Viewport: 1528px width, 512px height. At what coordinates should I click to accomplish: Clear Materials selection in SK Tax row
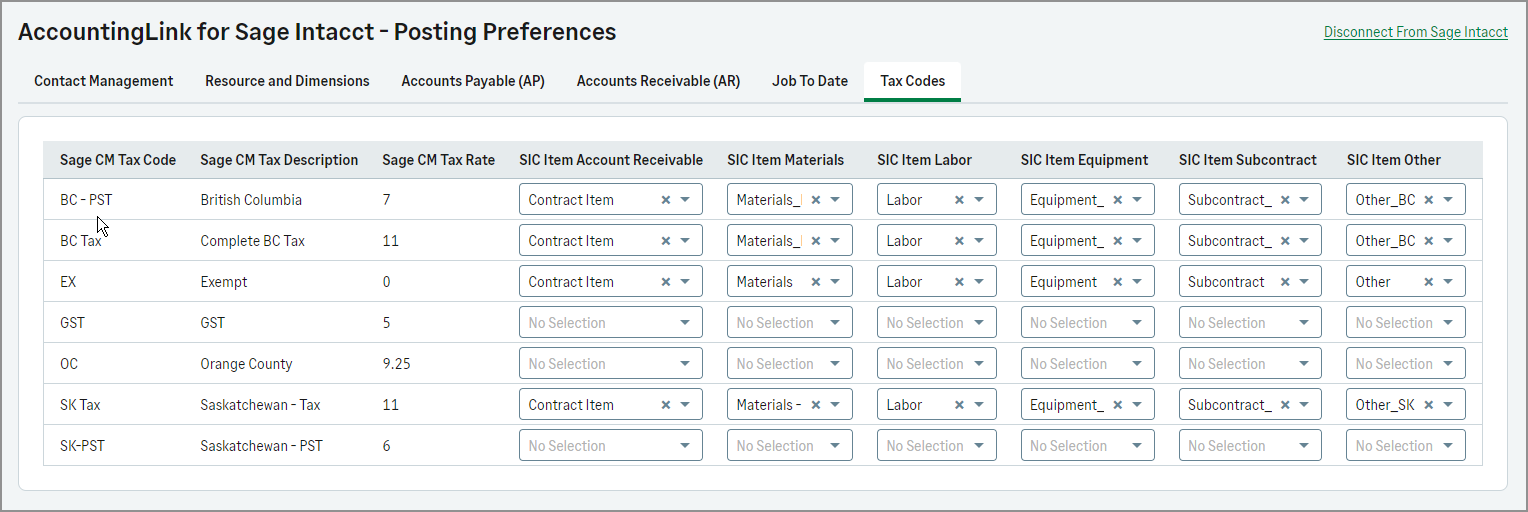pyautogui.click(x=816, y=405)
